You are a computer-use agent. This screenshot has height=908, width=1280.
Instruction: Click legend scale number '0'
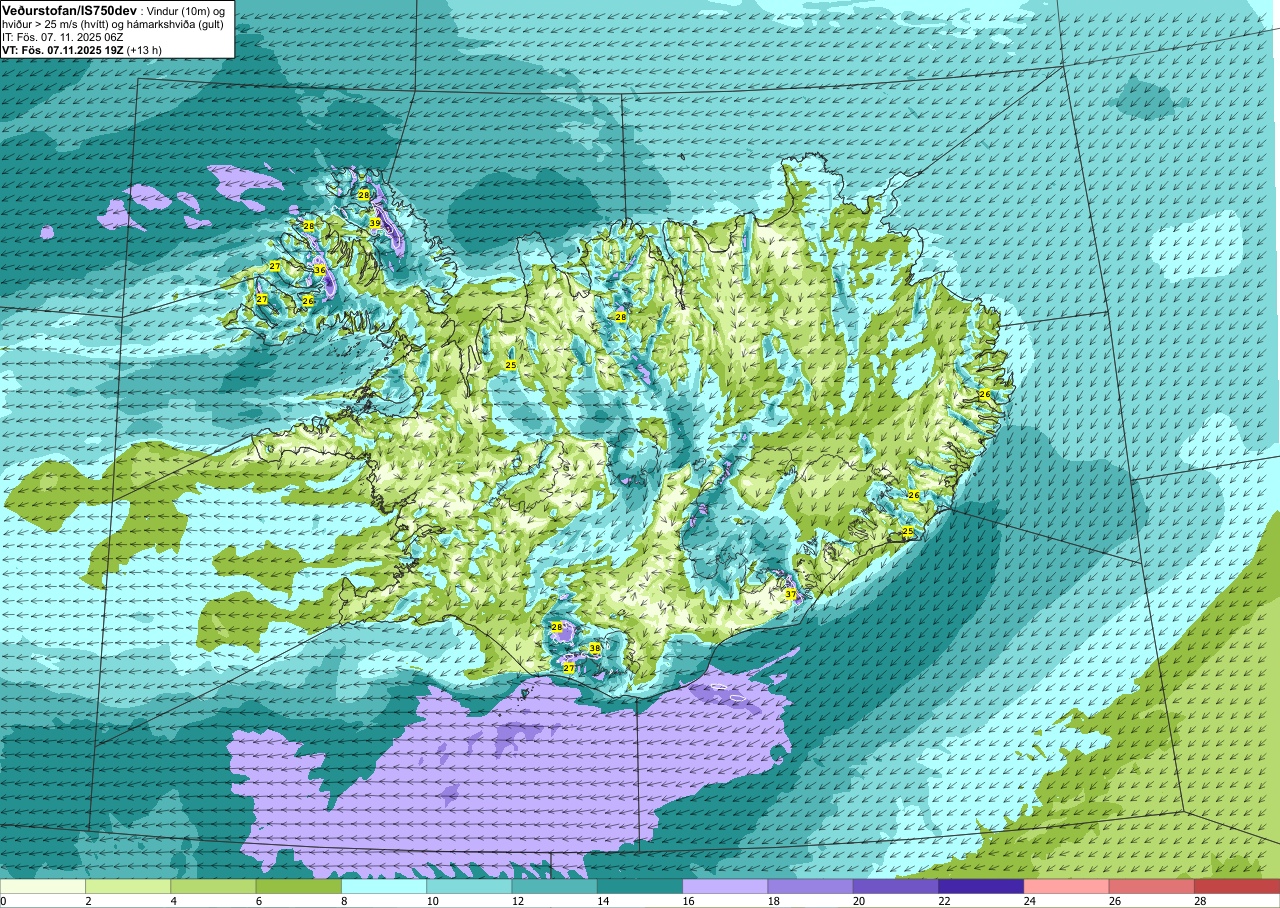4,901
